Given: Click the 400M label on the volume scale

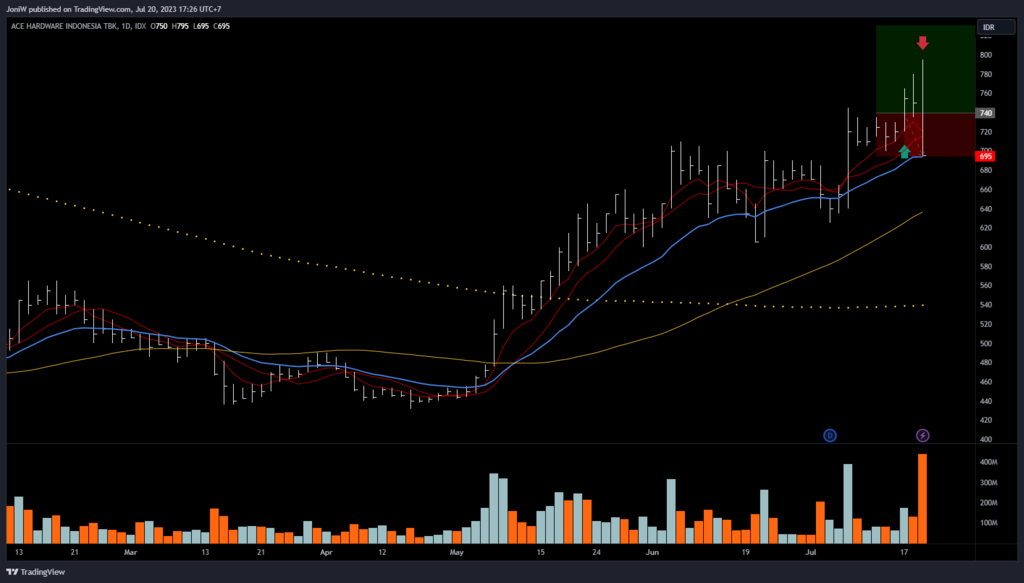Looking at the screenshot, I should pyautogui.click(x=988, y=463).
